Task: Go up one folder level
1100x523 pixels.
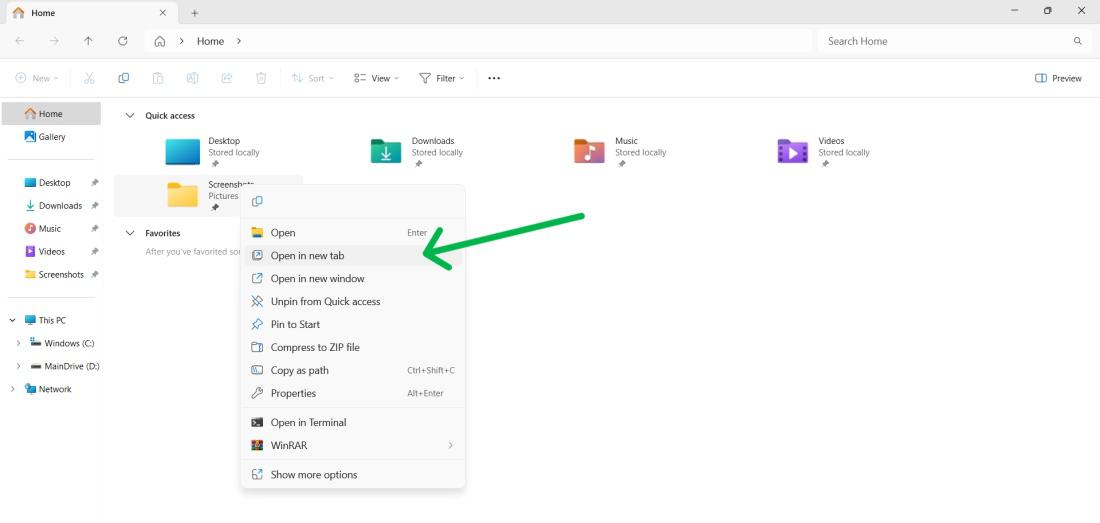Action: coord(88,41)
